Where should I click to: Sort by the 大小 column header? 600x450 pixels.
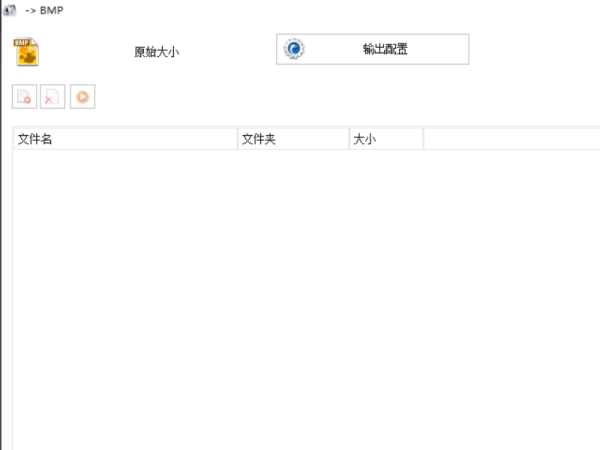(386, 139)
